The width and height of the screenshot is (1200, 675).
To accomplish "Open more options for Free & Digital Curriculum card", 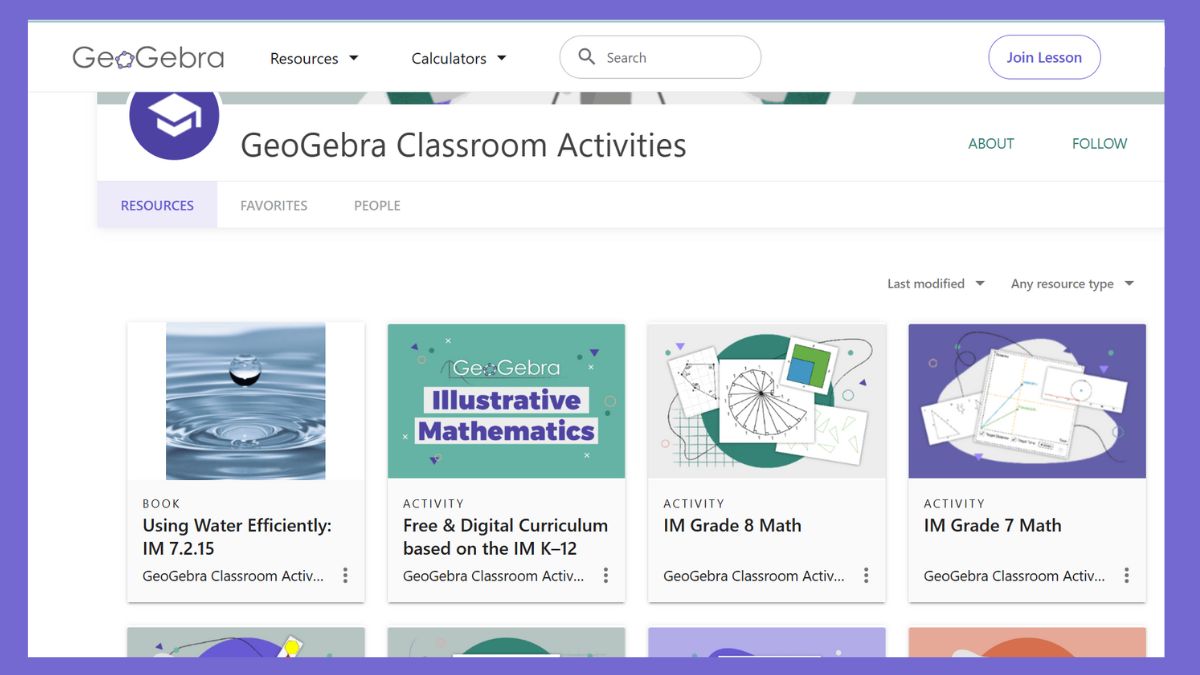I will point(606,576).
